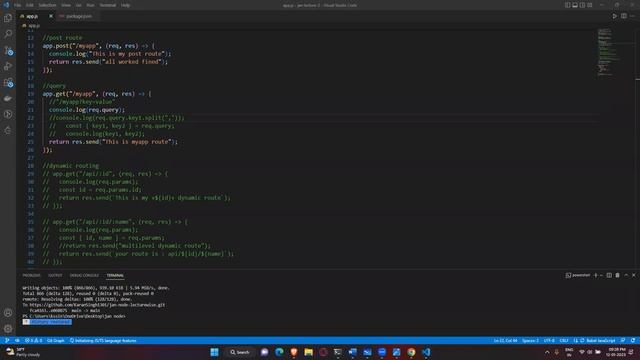Show errors and warnings count in status bar
Viewport: 640px width, 360px height.
tap(33, 340)
